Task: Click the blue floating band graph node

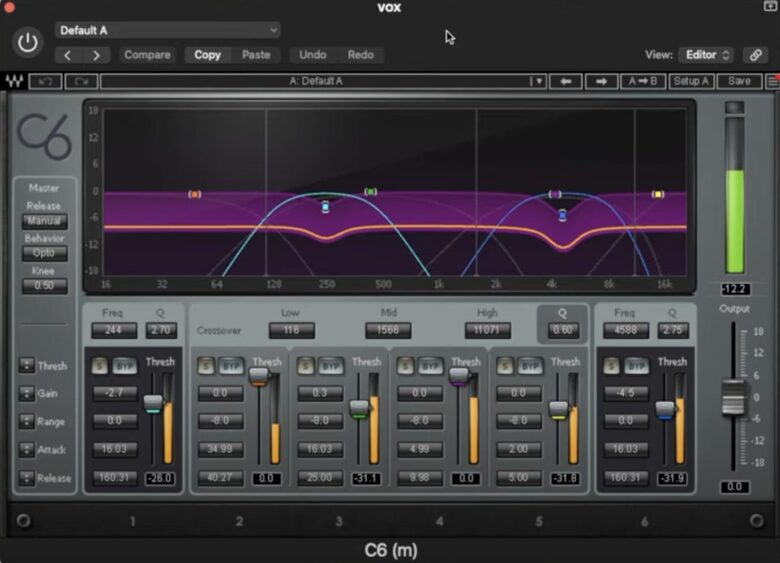Action: click(563, 215)
